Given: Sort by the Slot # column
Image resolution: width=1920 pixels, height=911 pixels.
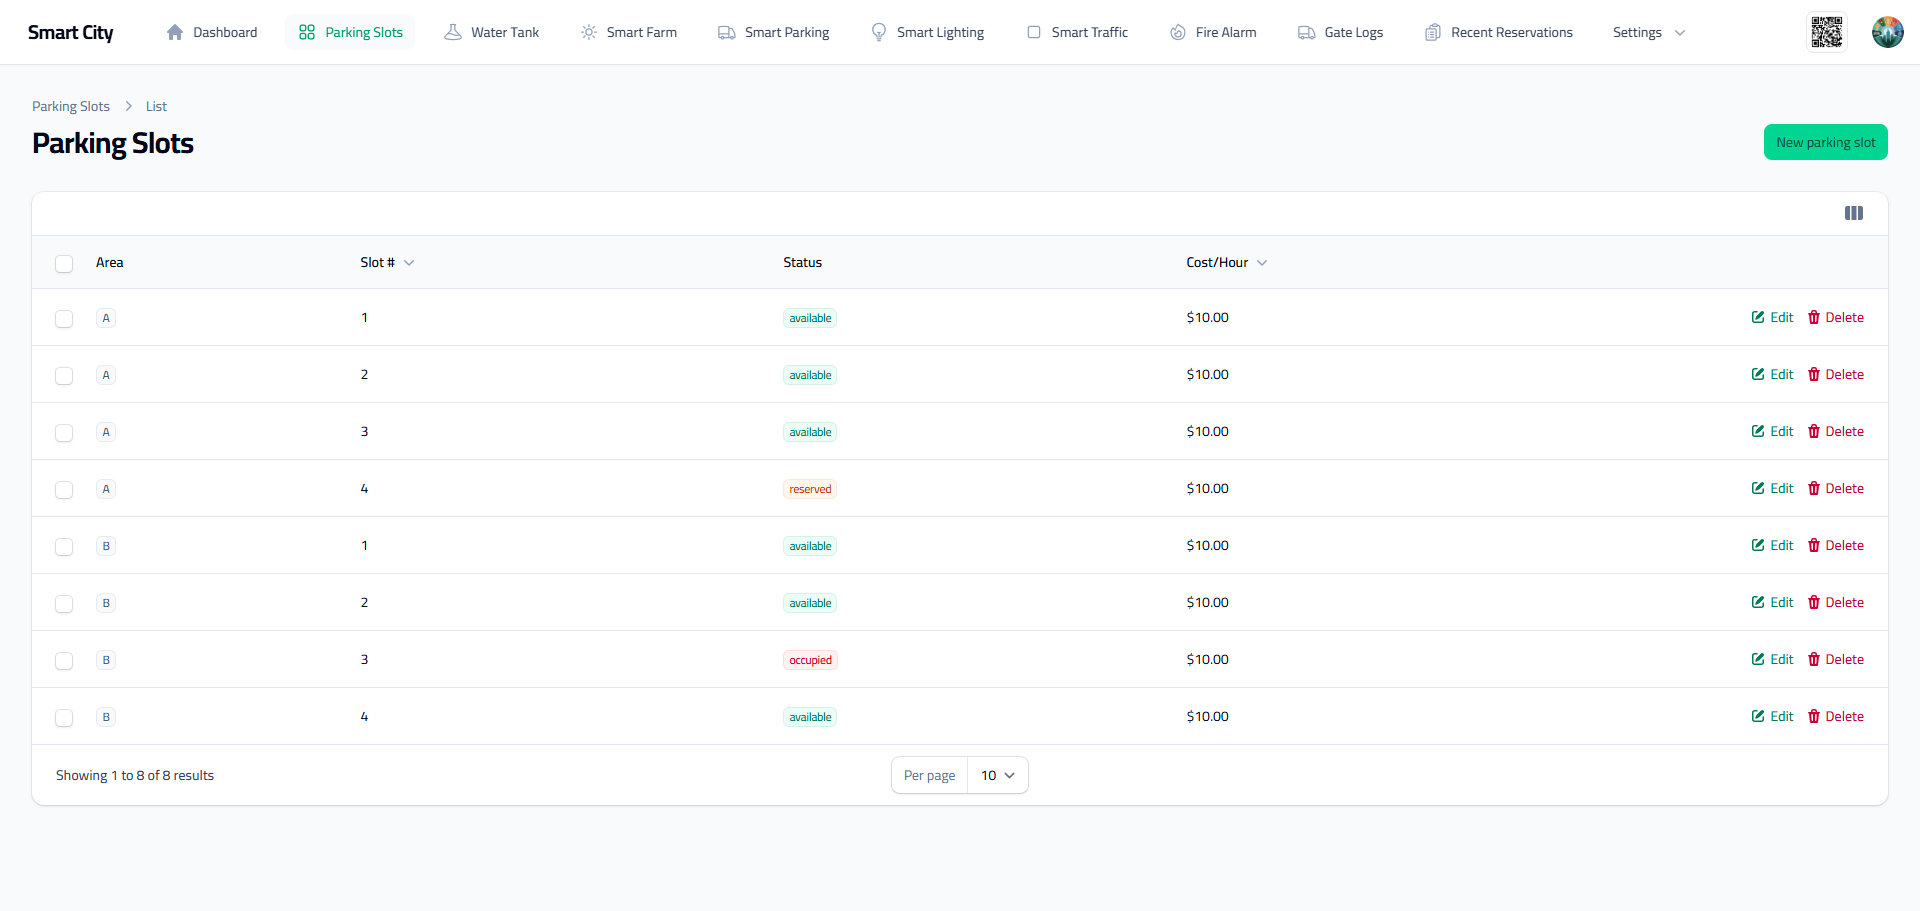Looking at the screenshot, I should pyautogui.click(x=387, y=262).
